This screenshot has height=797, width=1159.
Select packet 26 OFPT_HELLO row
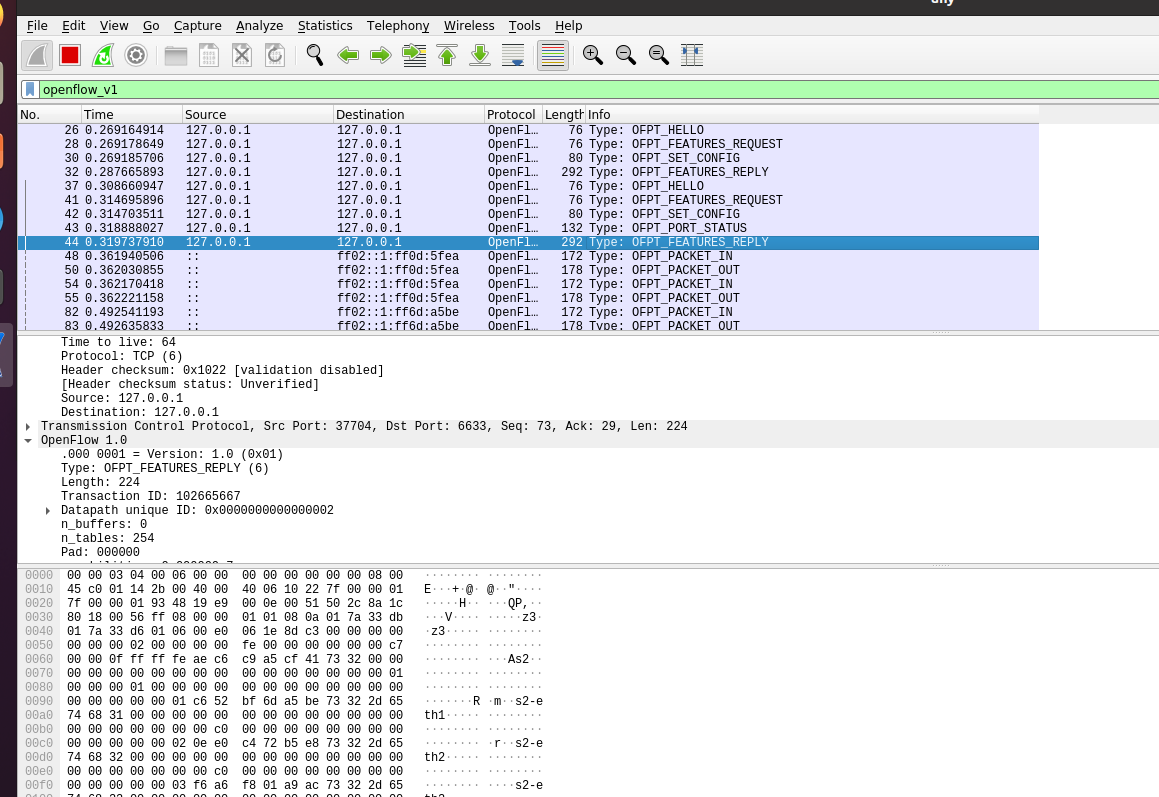pos(528,130)
